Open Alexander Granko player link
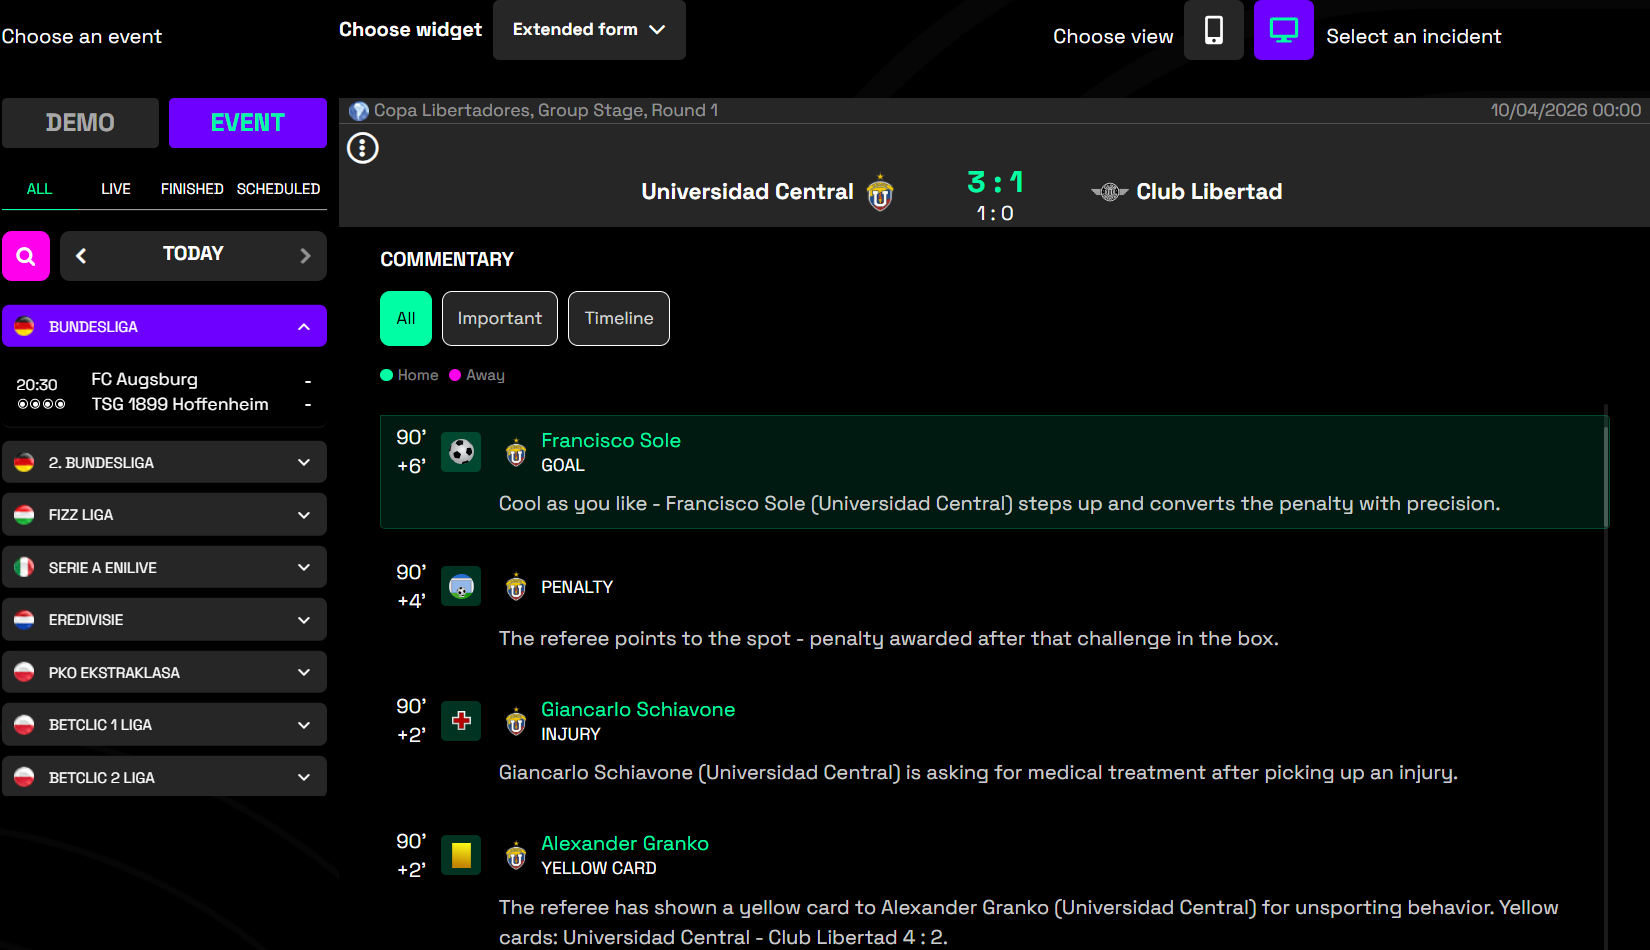 pyautogui.click(x=625, y=844)
